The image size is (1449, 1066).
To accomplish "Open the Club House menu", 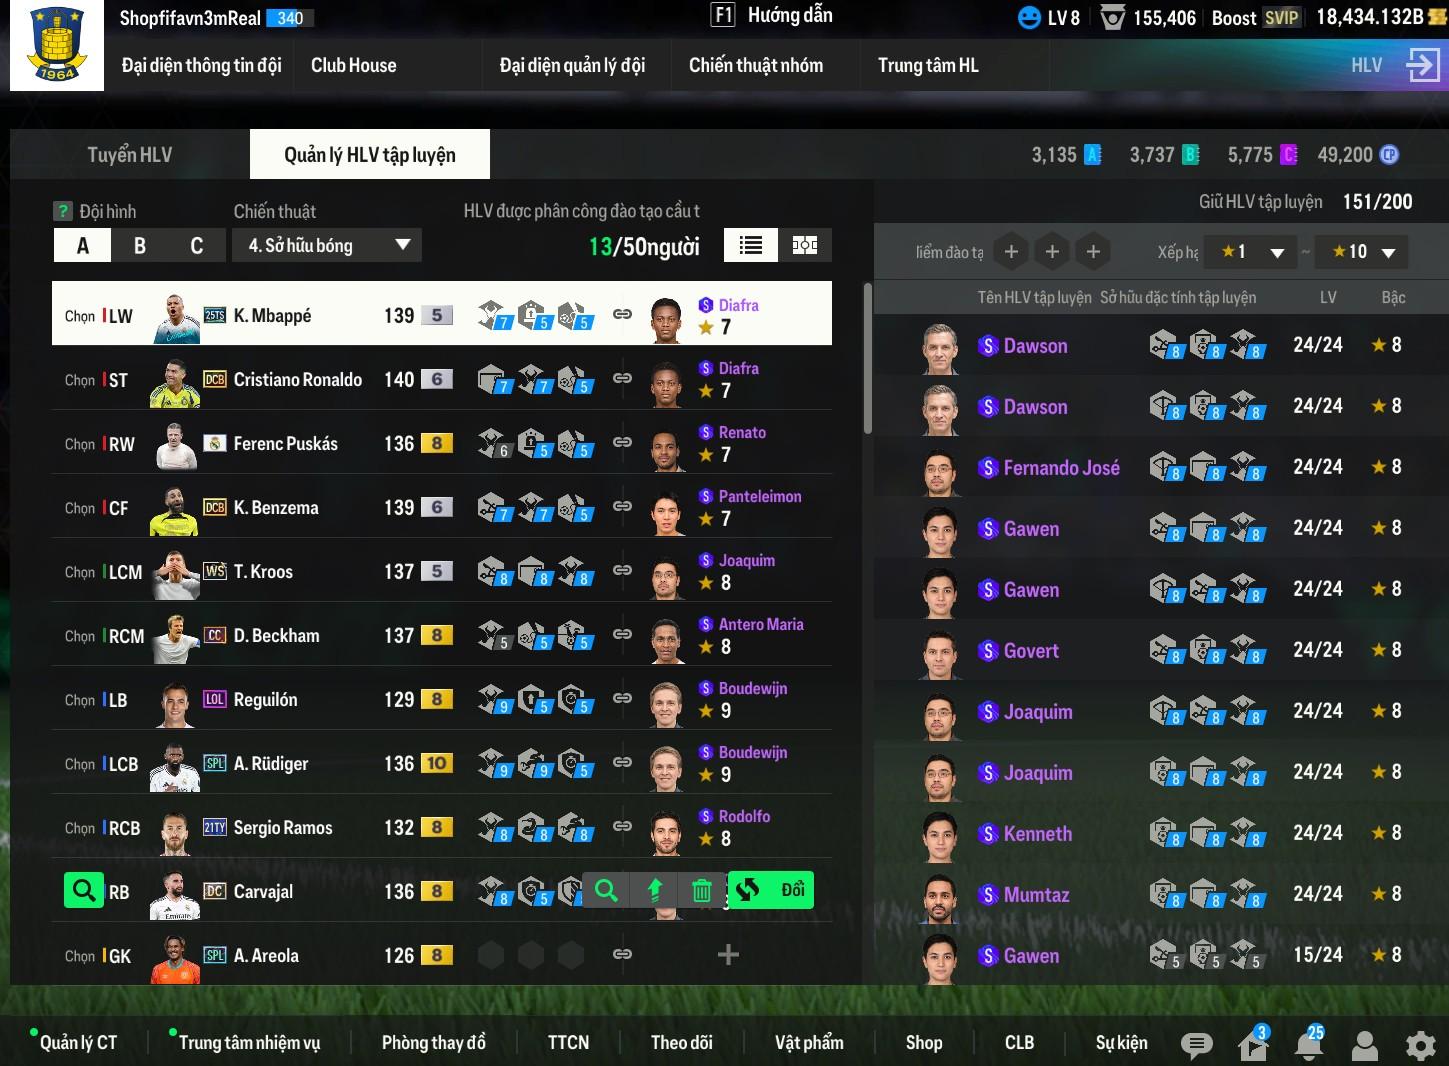I will (354, 65).
